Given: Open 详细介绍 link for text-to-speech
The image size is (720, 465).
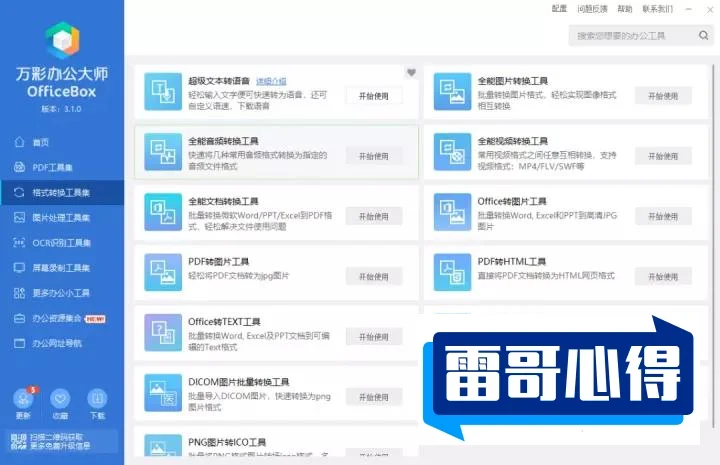Looking at the screenshot, I should (271, 81).
